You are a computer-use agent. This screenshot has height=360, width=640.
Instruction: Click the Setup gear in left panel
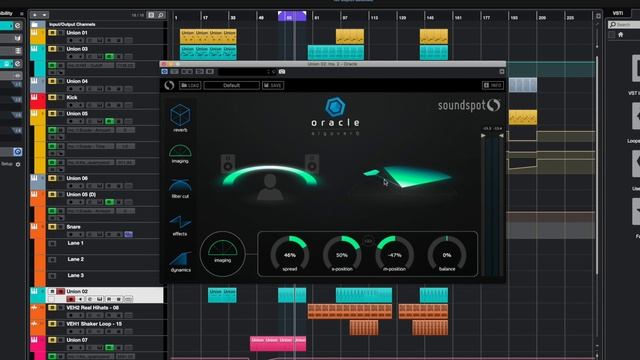coord(18,164)
